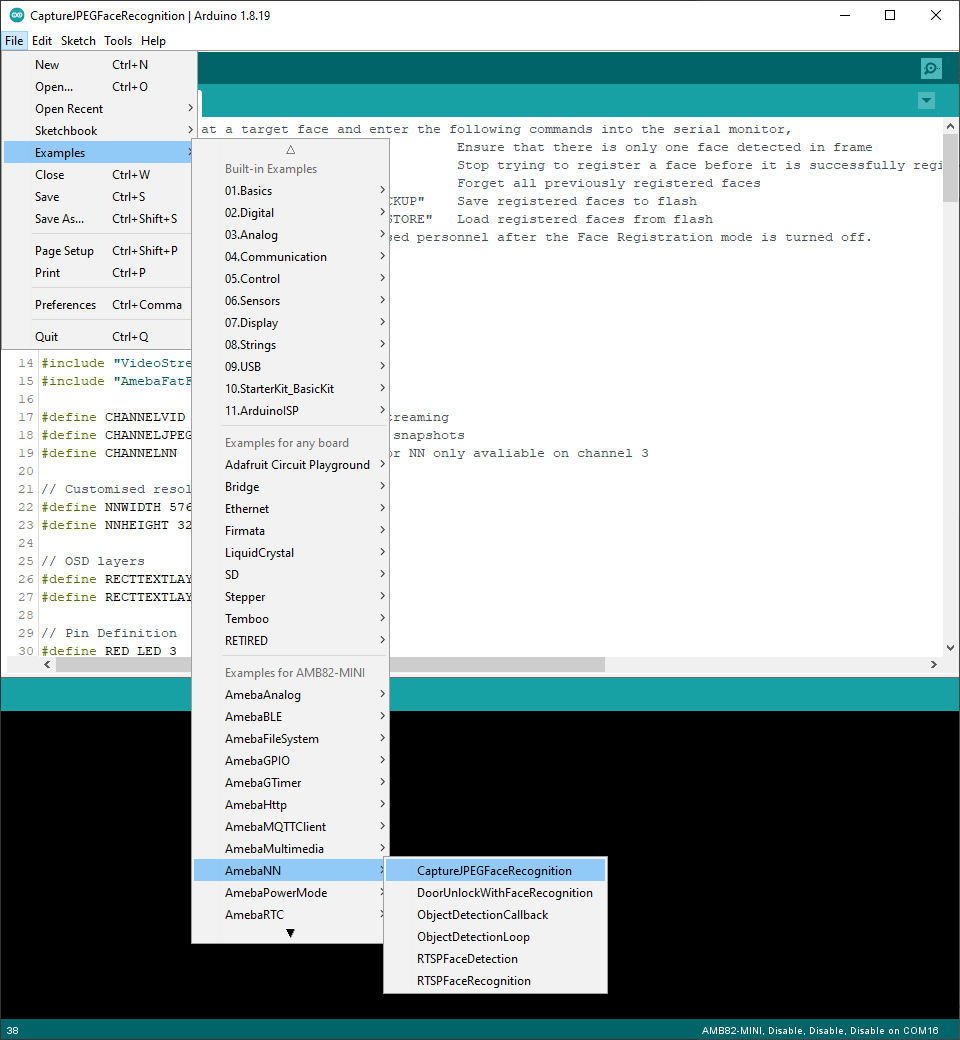This screenshot has width=960, height=1040.
Task: Open the Edit menu
Action: click(42, 41)
